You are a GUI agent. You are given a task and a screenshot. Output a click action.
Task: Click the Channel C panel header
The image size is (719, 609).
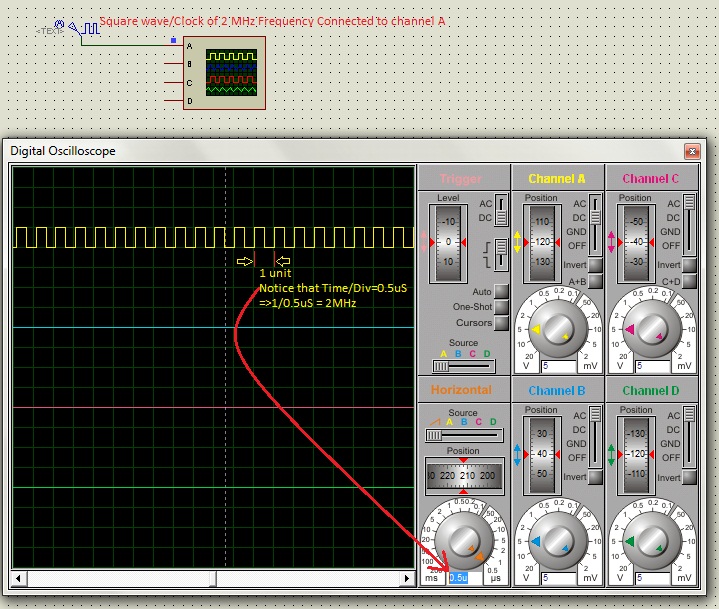(x=652, y=178)
